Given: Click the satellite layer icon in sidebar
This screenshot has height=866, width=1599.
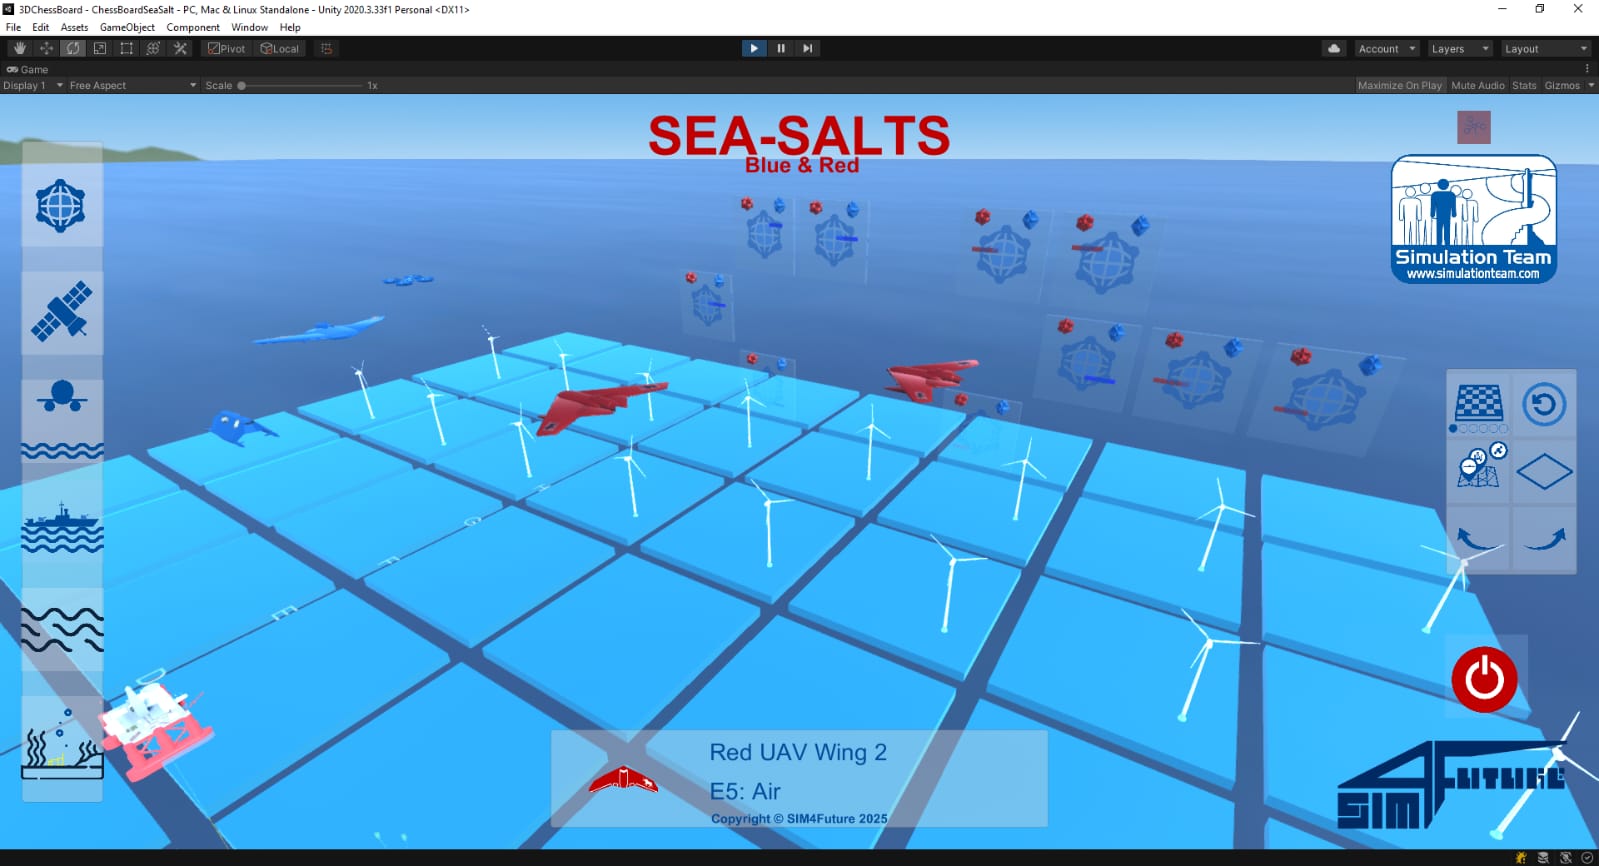Looking at the screenshot, I should tap(61, 312).
